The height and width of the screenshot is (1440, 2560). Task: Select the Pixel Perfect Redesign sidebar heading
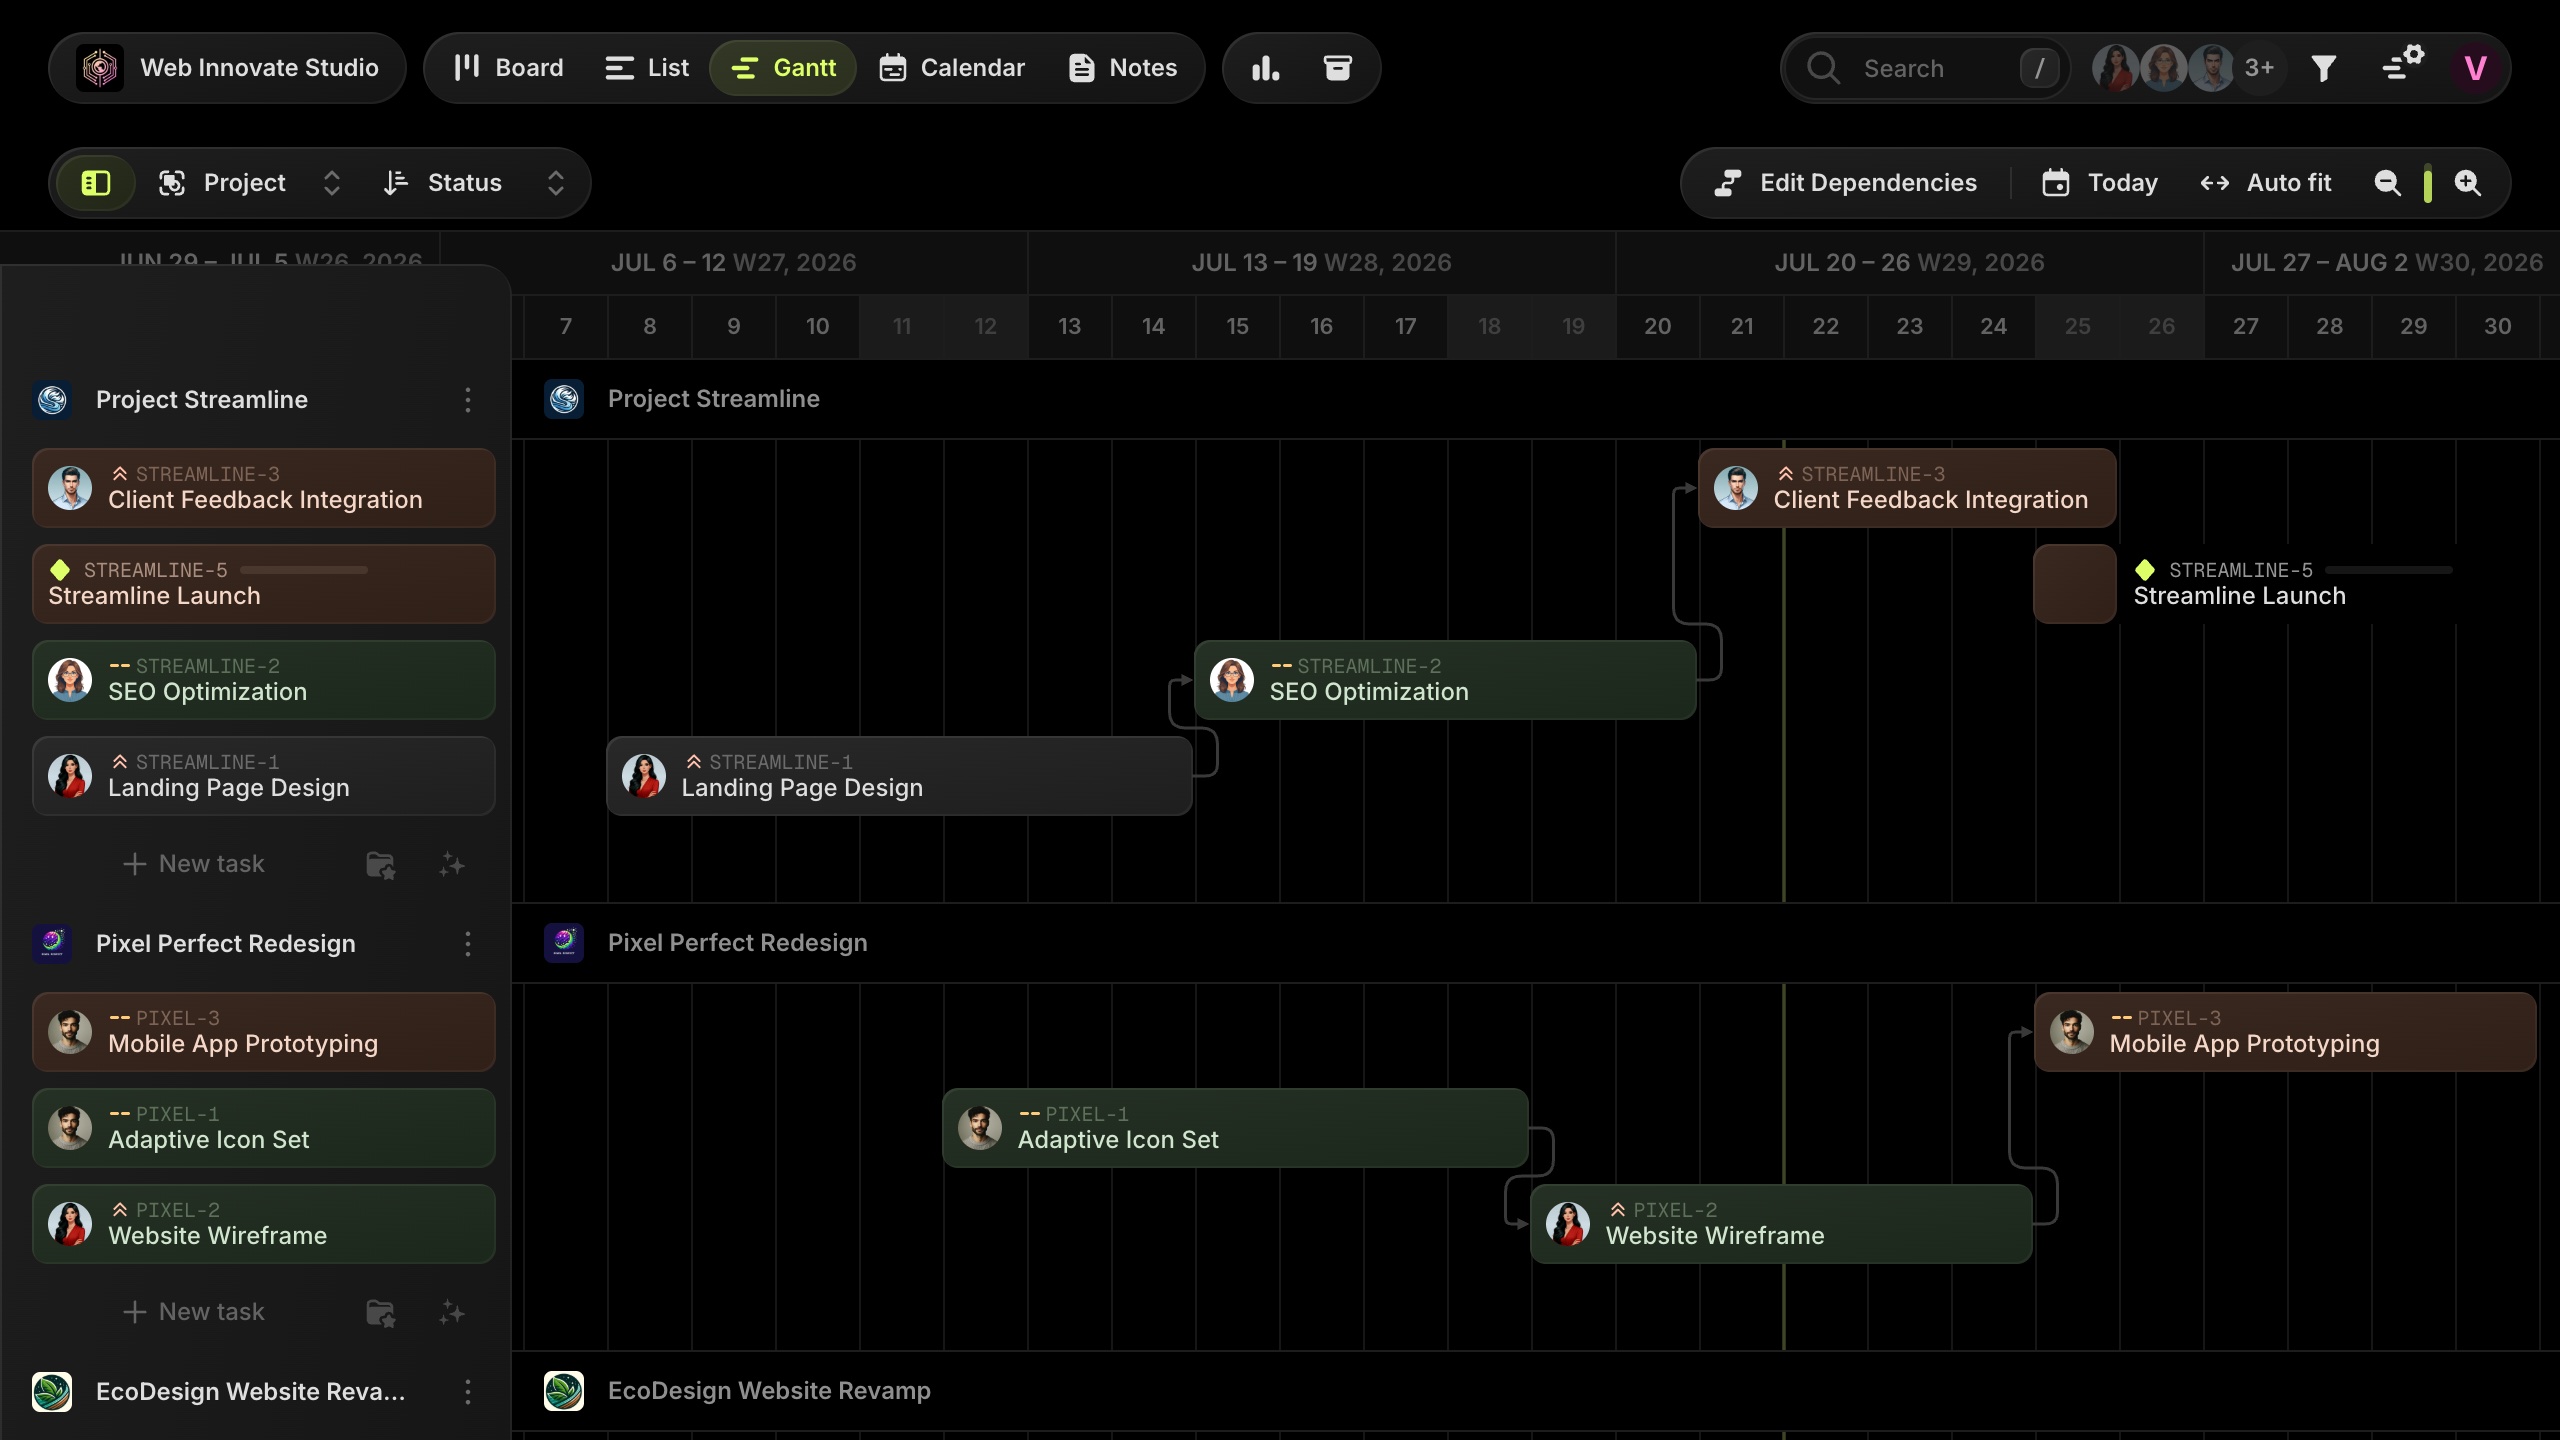(226, 944)
